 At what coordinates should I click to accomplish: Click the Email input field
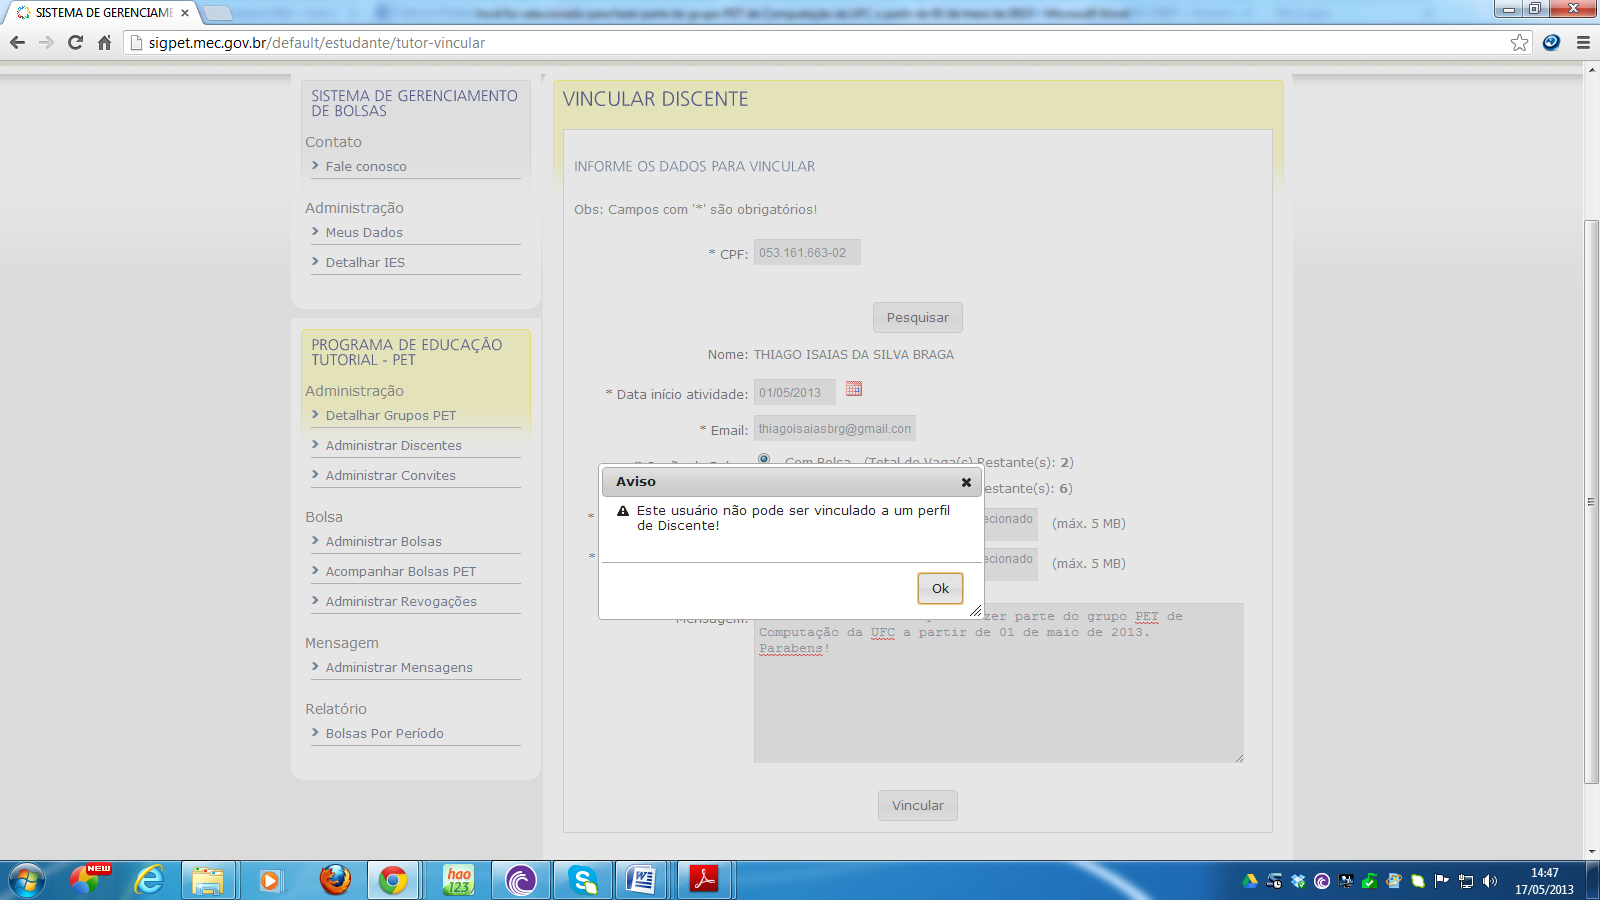[x=835, y=429]
